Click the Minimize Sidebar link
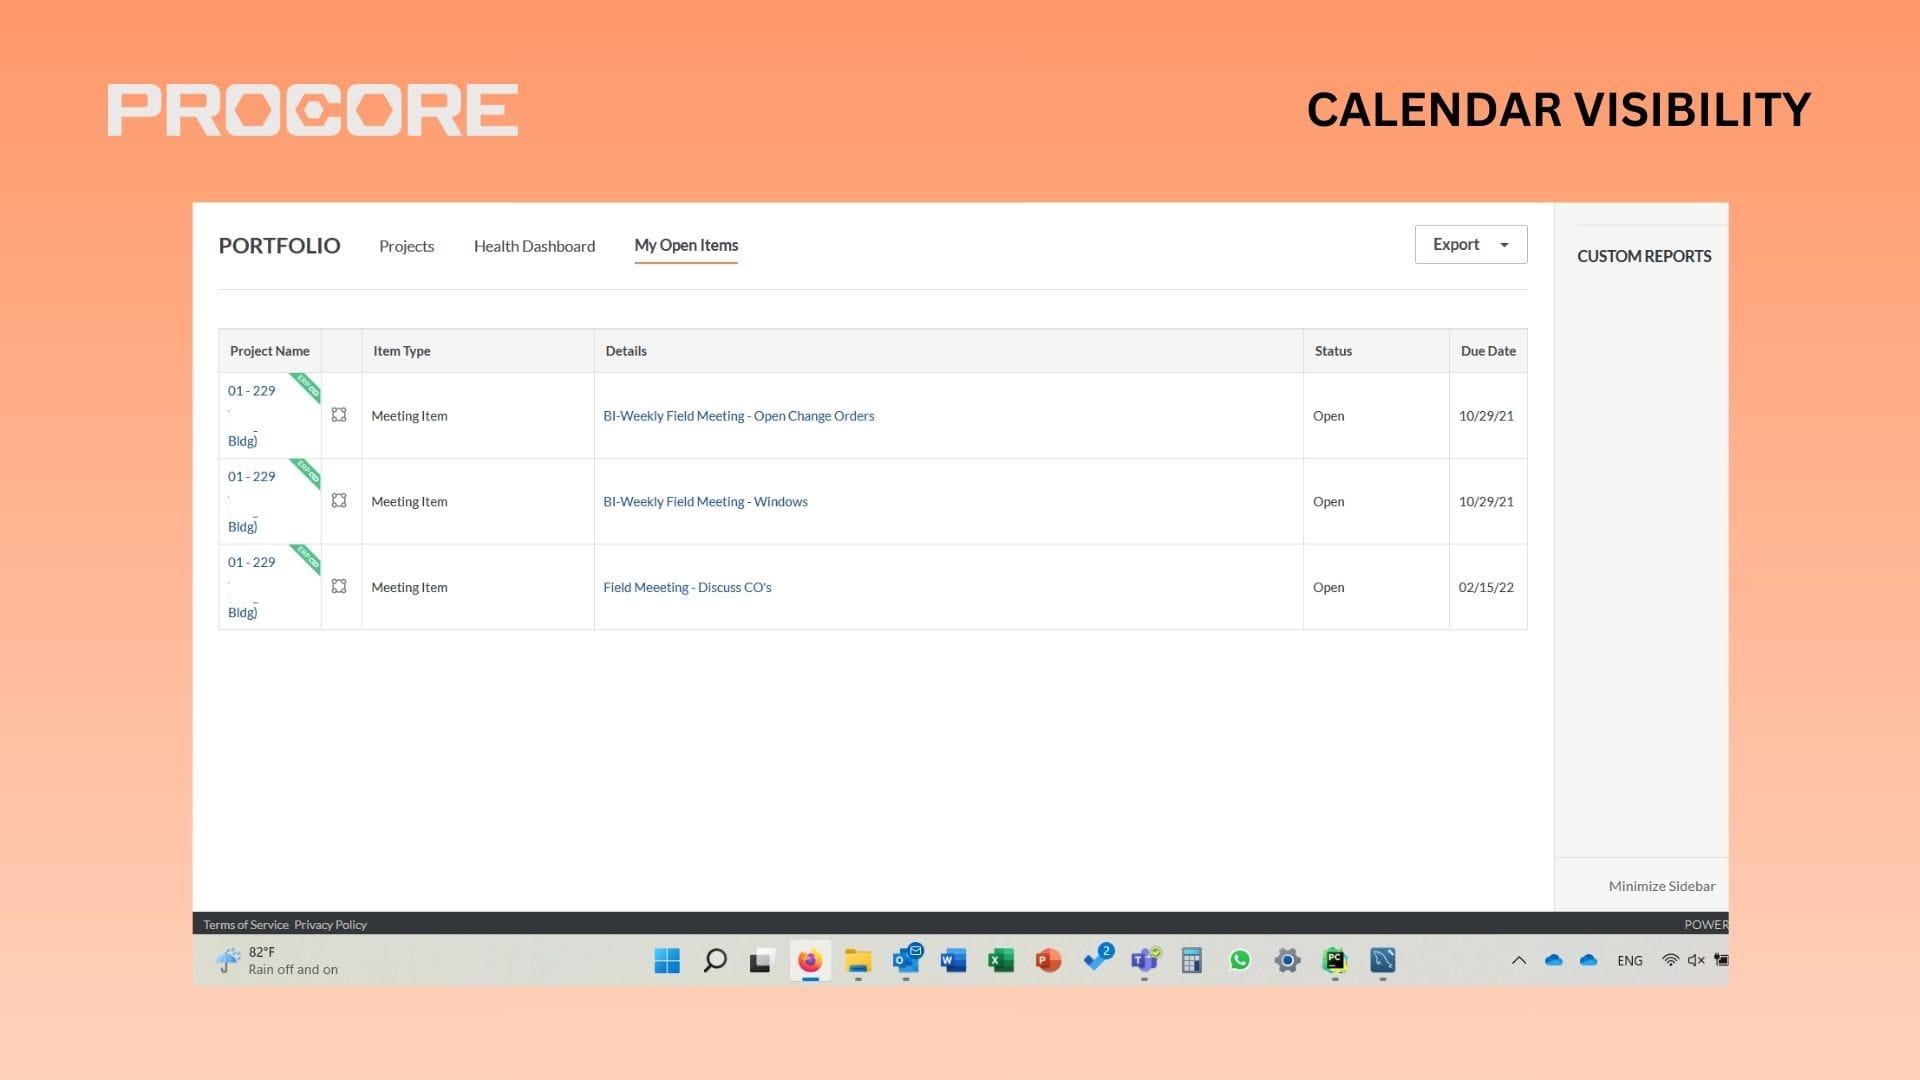The image size is (1920, 1080). pyautogui.click(x=1661, y=886)
